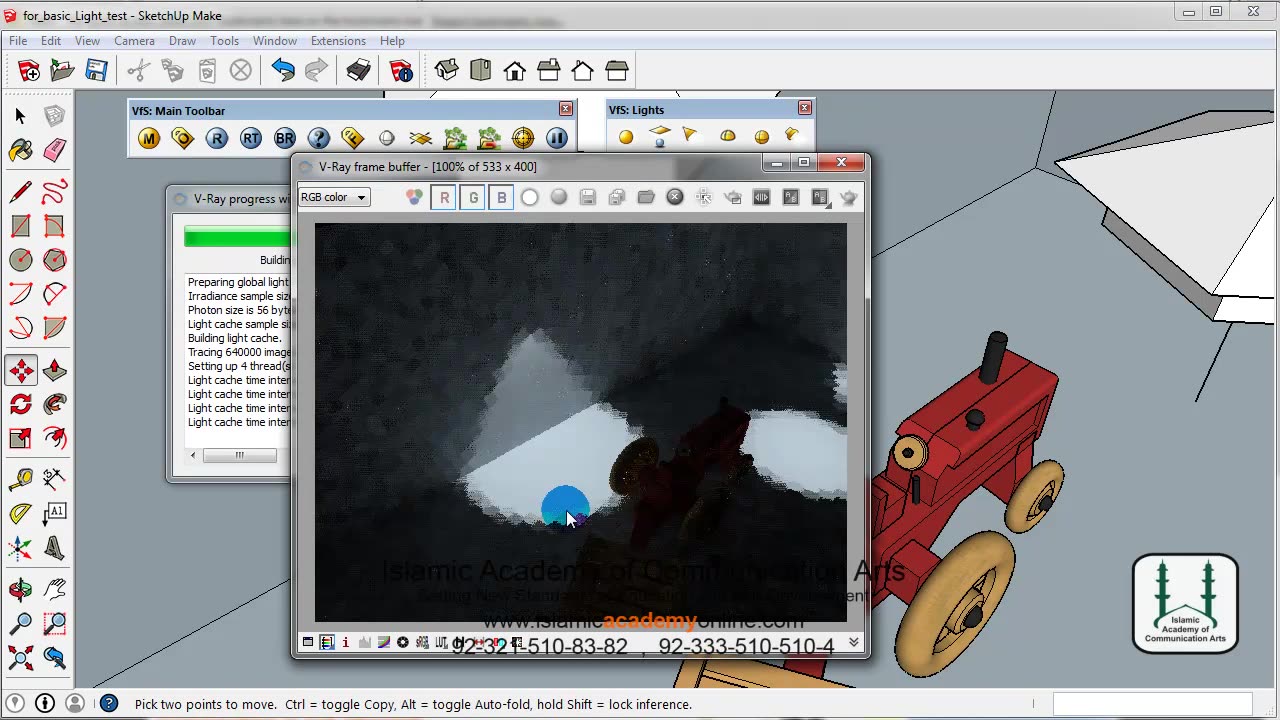Image resolution: width=1280 pixels, height=720 pixels.
Task: Select log line 'Building light cache.'
Action: pyautogui.click(x=235, y=338)
